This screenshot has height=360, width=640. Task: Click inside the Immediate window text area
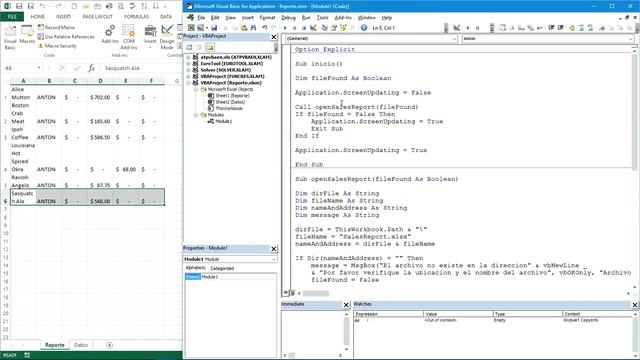(312, 331)
